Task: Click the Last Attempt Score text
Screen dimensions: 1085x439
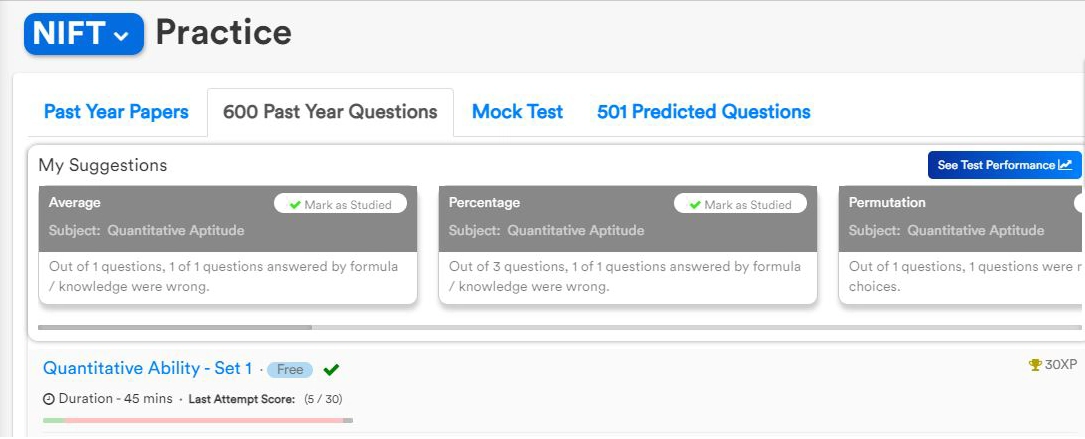Action: point(241,399)
